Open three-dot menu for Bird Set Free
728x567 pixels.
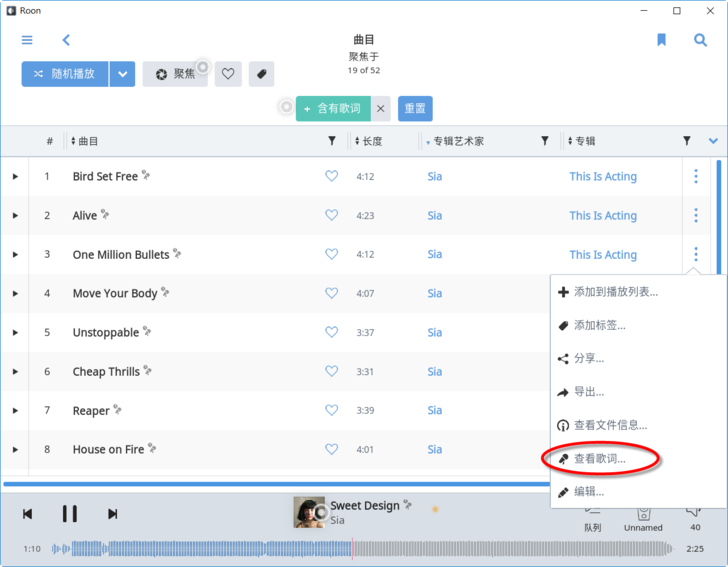click(696, 176)
